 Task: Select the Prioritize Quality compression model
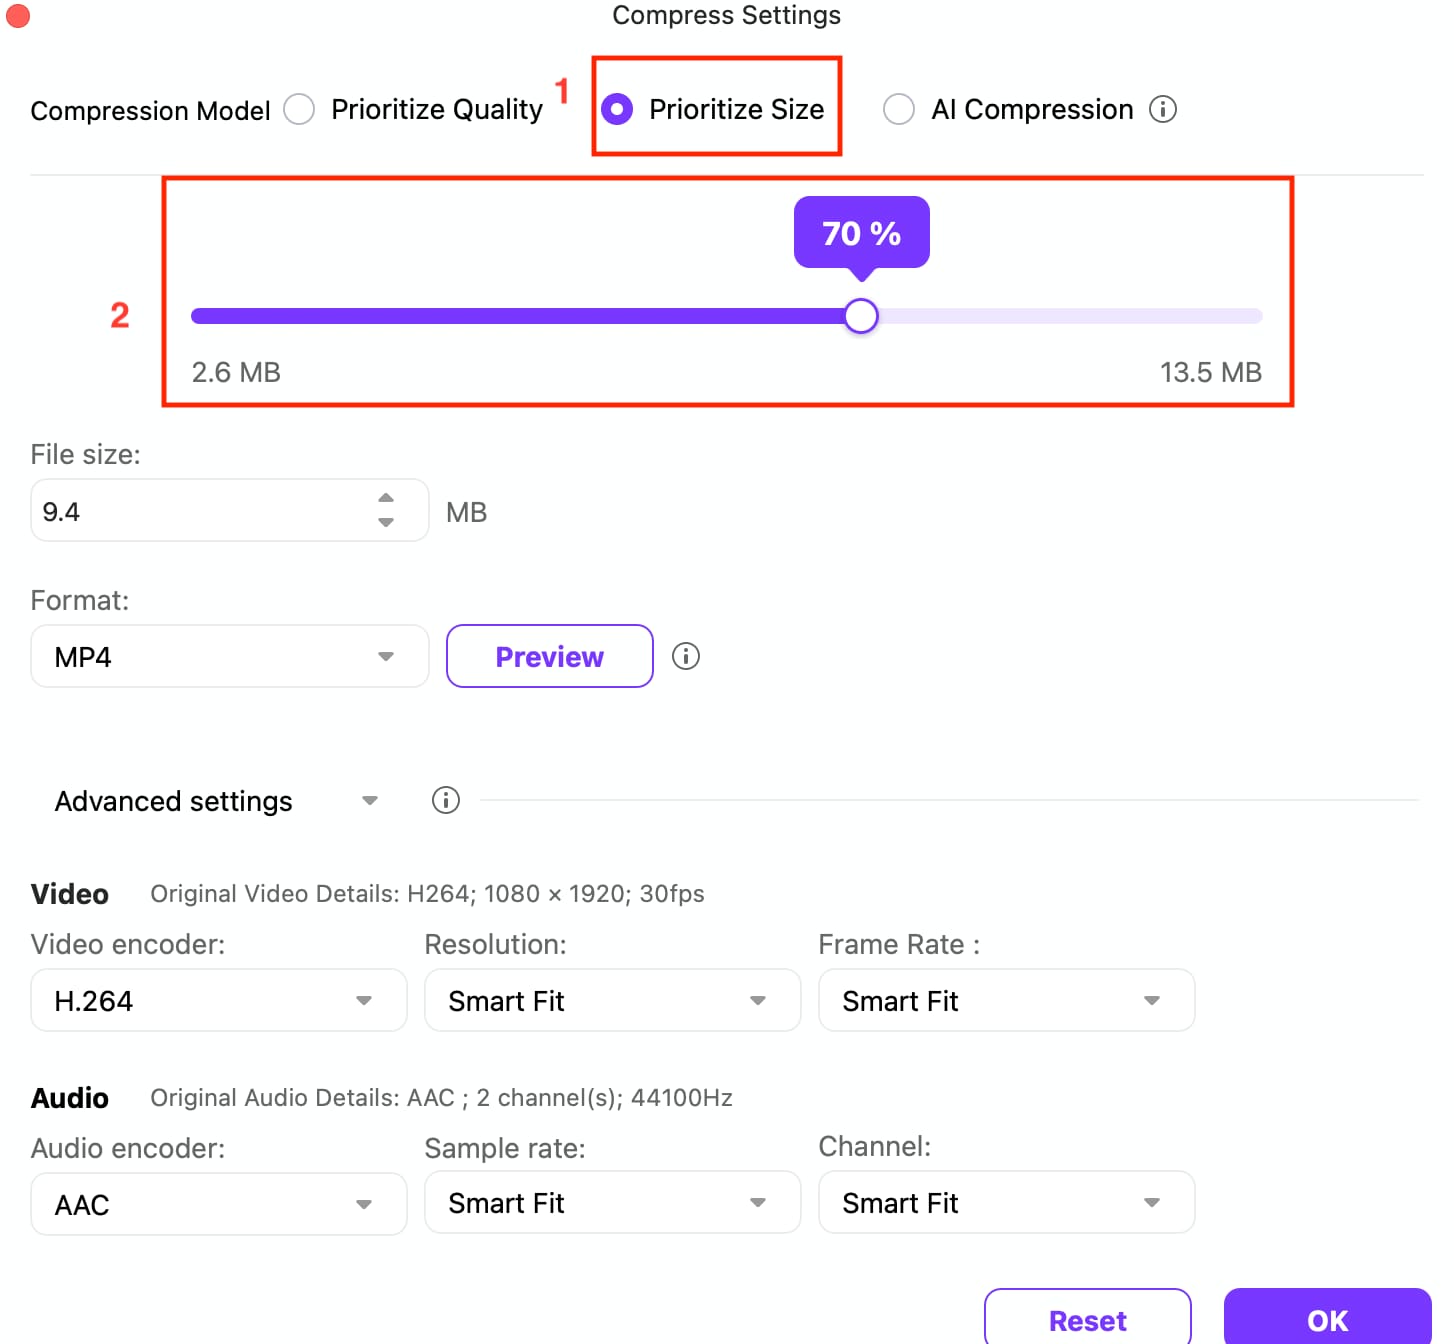coord(299,109)
